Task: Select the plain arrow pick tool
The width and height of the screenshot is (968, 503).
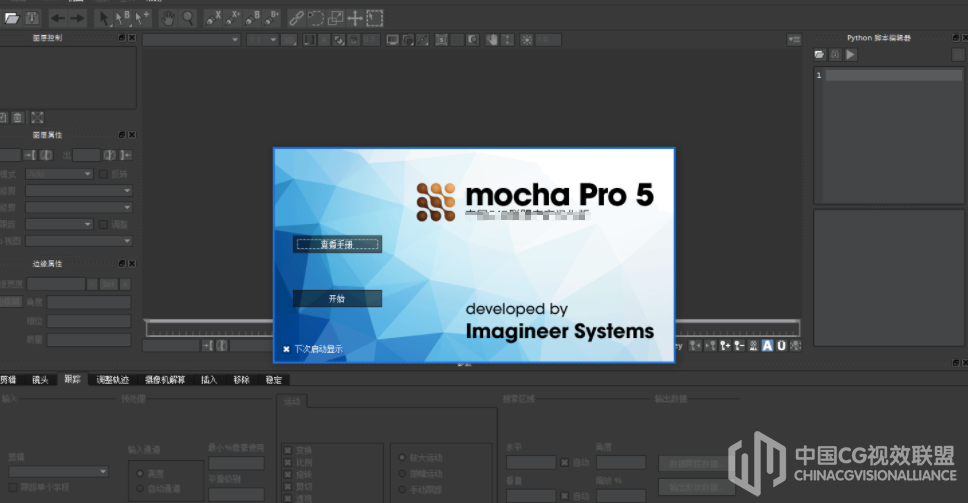Action: pos(104,19)
